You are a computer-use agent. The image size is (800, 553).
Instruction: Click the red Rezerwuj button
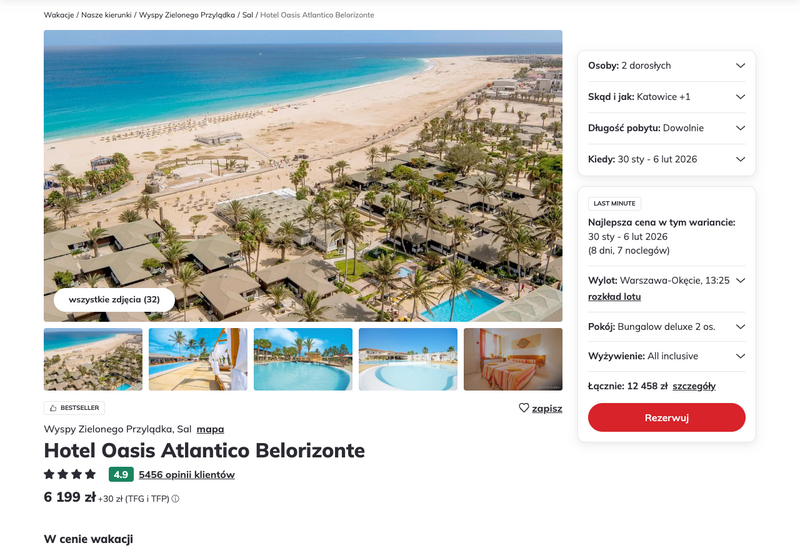(x=666, y=418)
